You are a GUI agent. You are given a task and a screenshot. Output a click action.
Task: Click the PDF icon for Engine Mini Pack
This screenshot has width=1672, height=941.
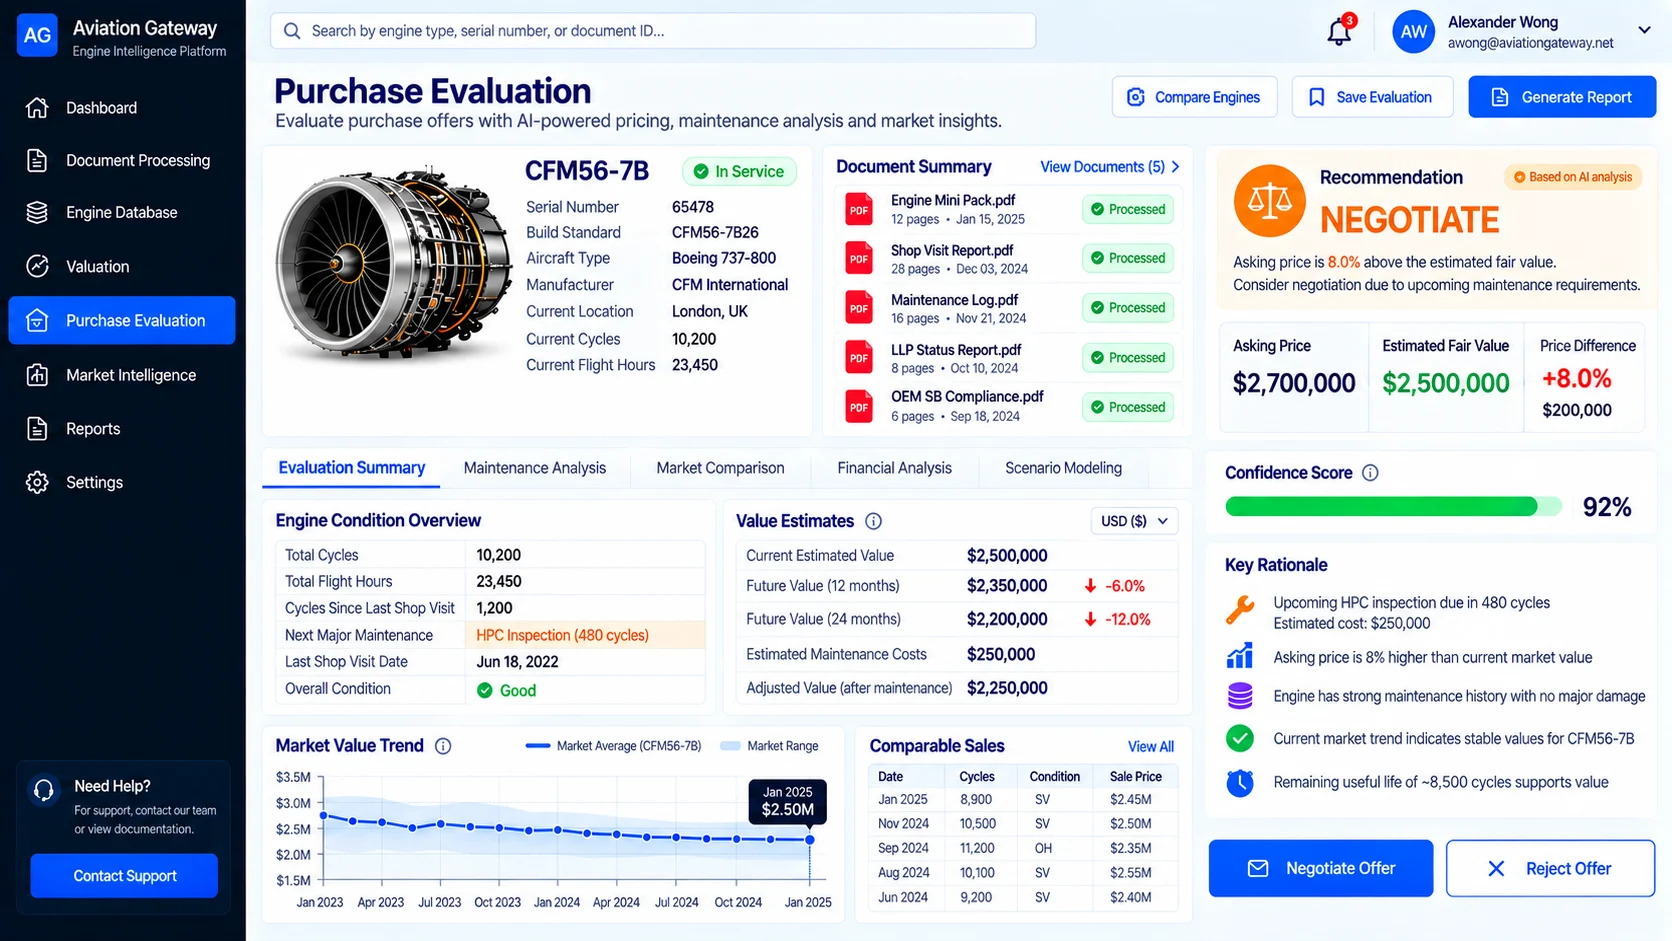(859, 209)
